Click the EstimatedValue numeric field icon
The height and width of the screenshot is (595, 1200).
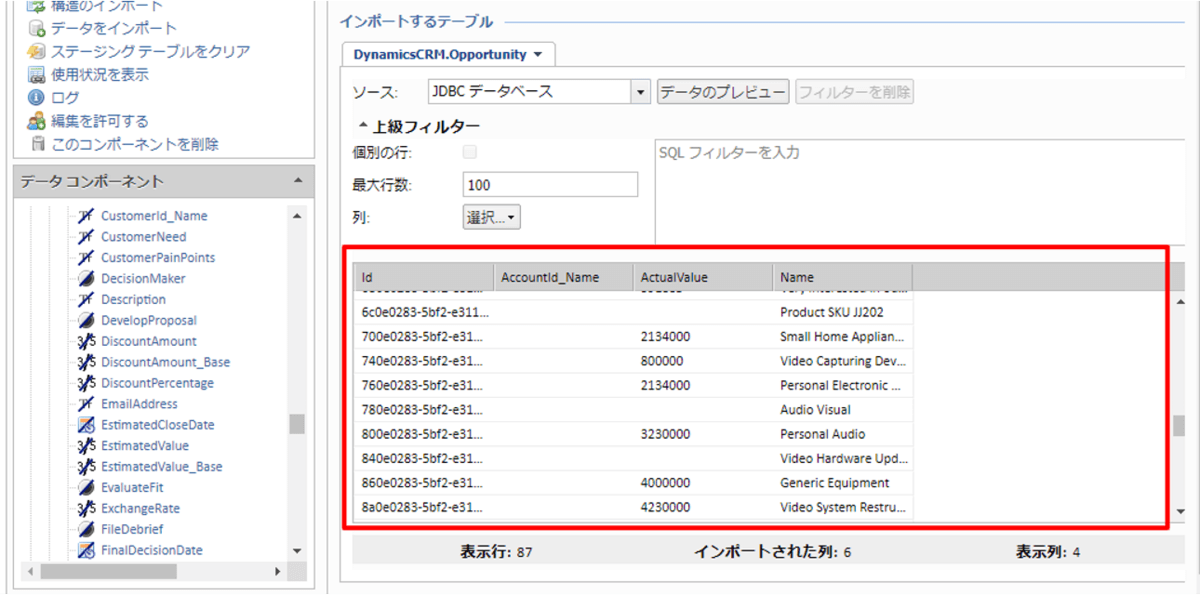coord(86,446)
